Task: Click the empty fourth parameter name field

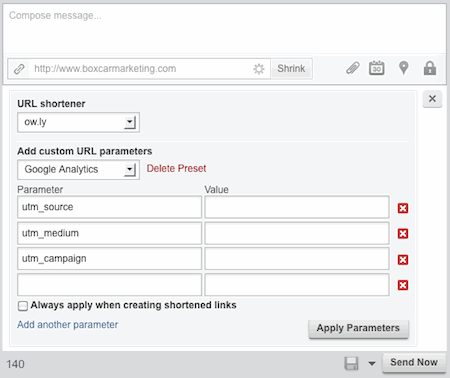Action: pos(109,285)
